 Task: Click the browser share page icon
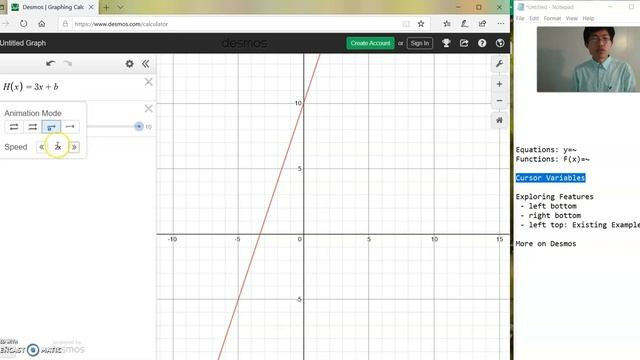(482, 24)
